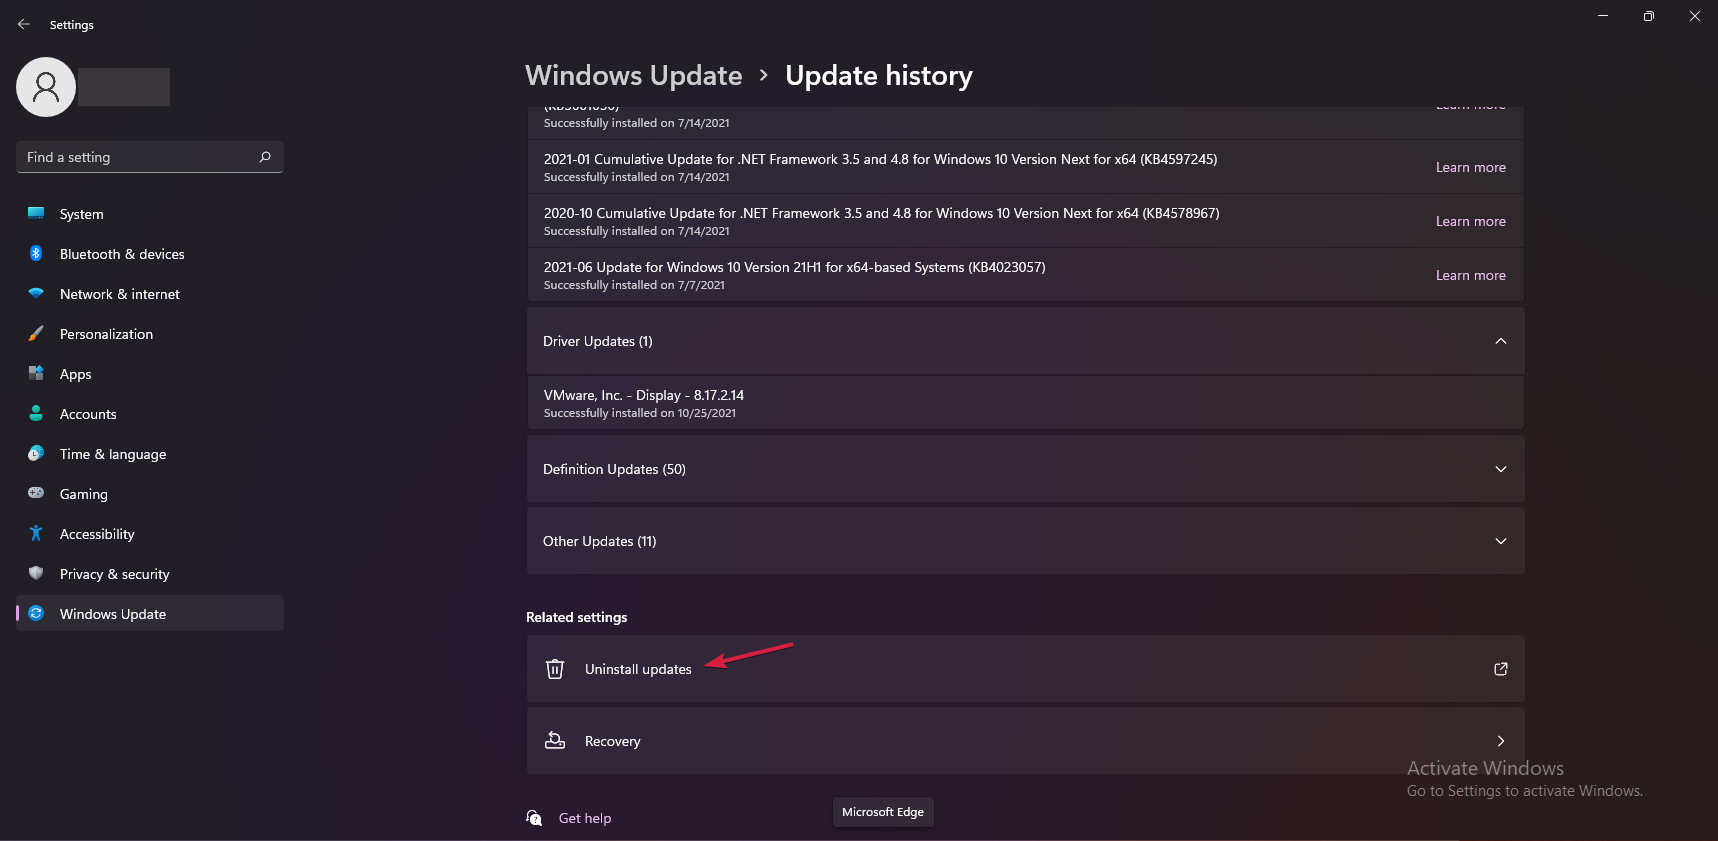Click the Find a setting search box
The image size is (1718, 841).
[x=150, y=157]
